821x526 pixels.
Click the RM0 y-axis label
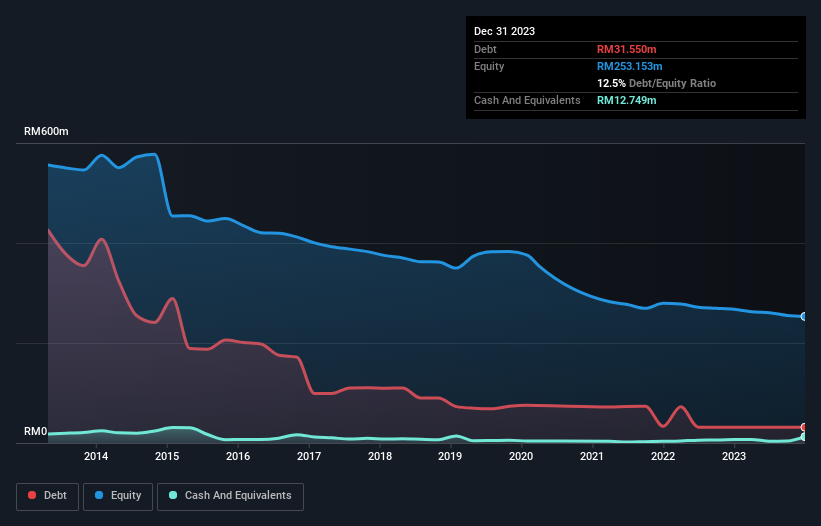pyautogui.click(x=36, y=432)
